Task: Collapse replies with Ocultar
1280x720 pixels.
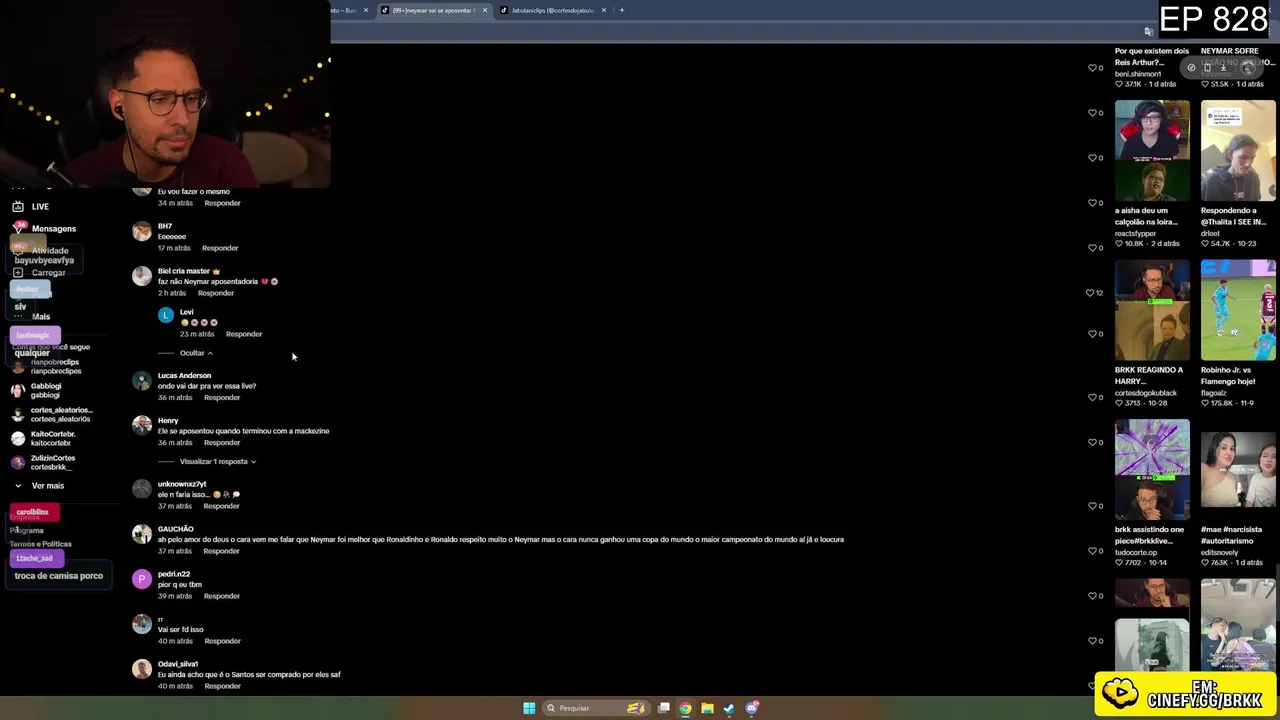Action: [196, 353]
